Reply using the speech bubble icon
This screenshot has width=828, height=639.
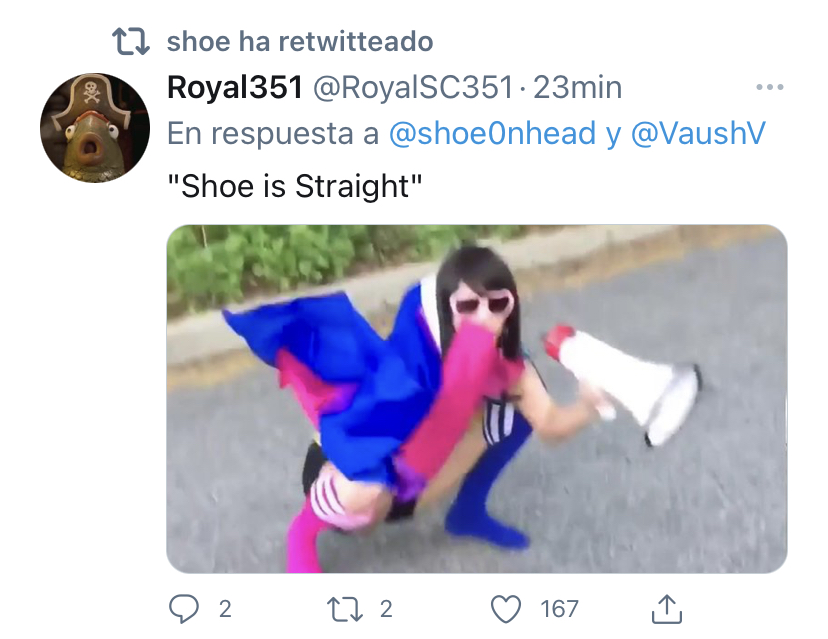coord(184,609)
